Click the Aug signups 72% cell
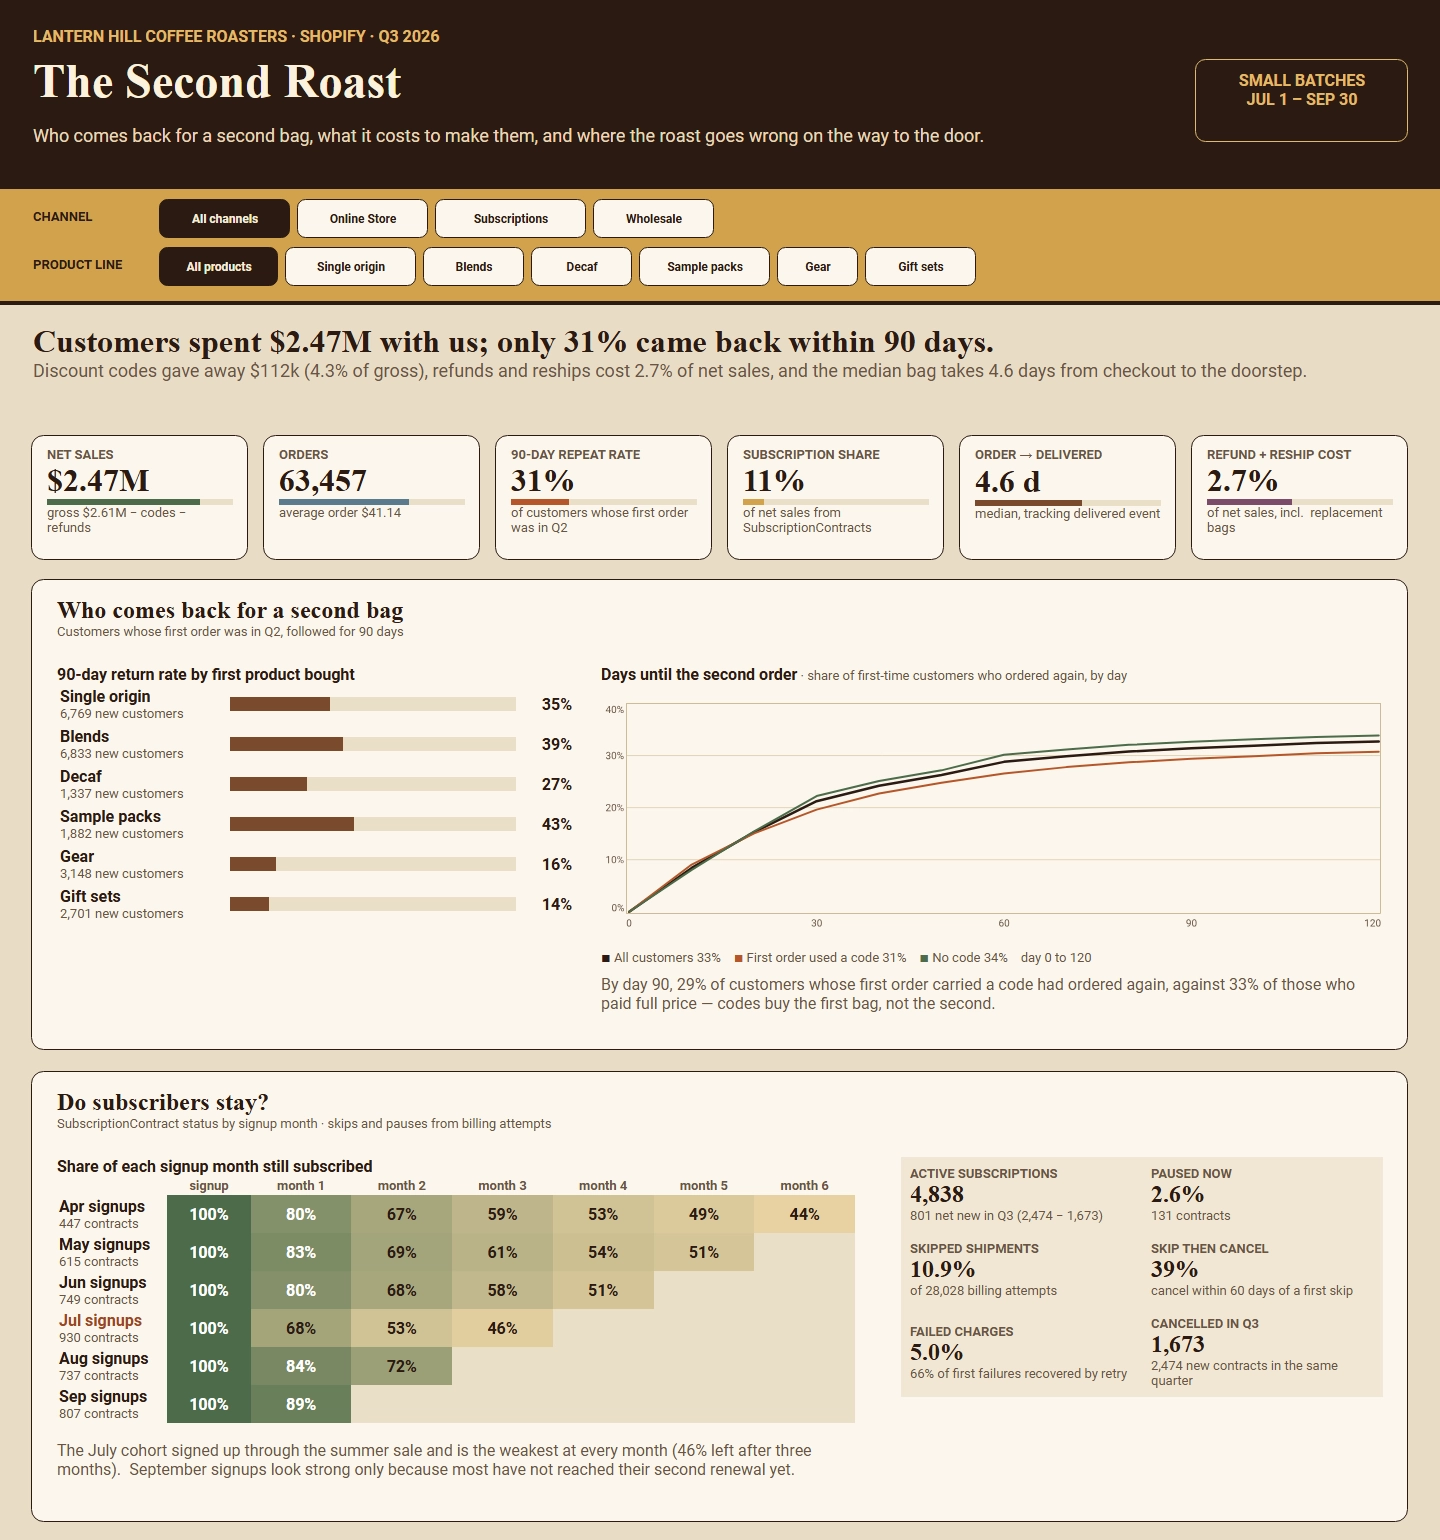Screen dimensions: 1440x1540 click(402, 1366)
